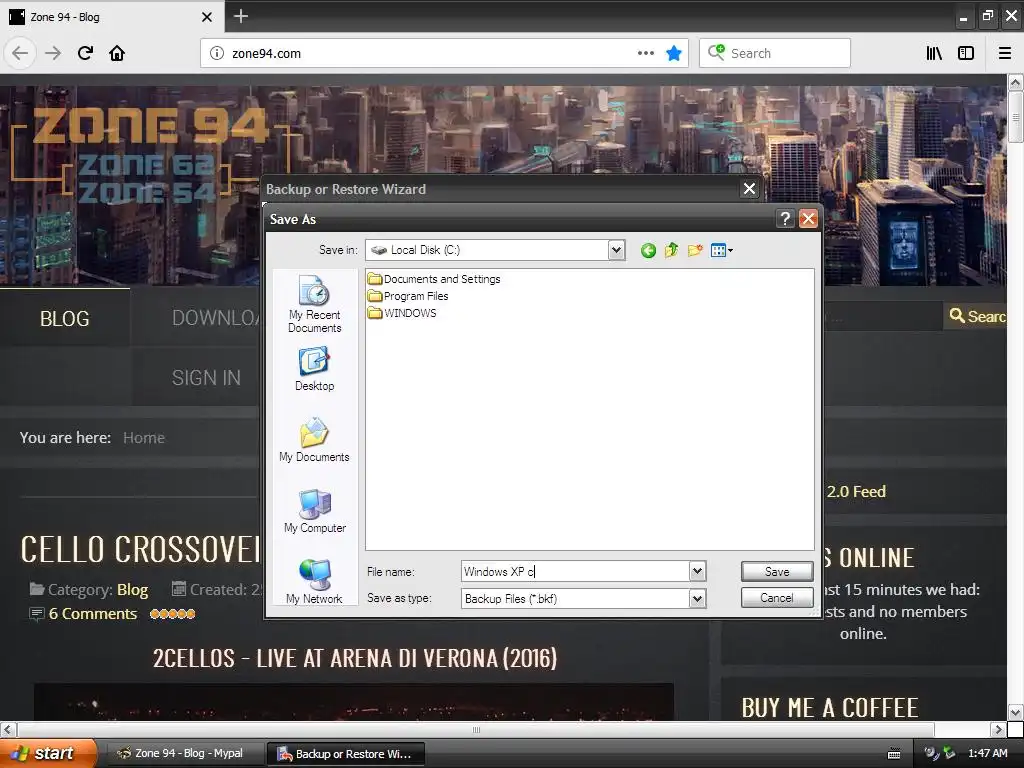Open page actions three-dot menu
This screenshot has height=768, width=1024.
(646, 53)
